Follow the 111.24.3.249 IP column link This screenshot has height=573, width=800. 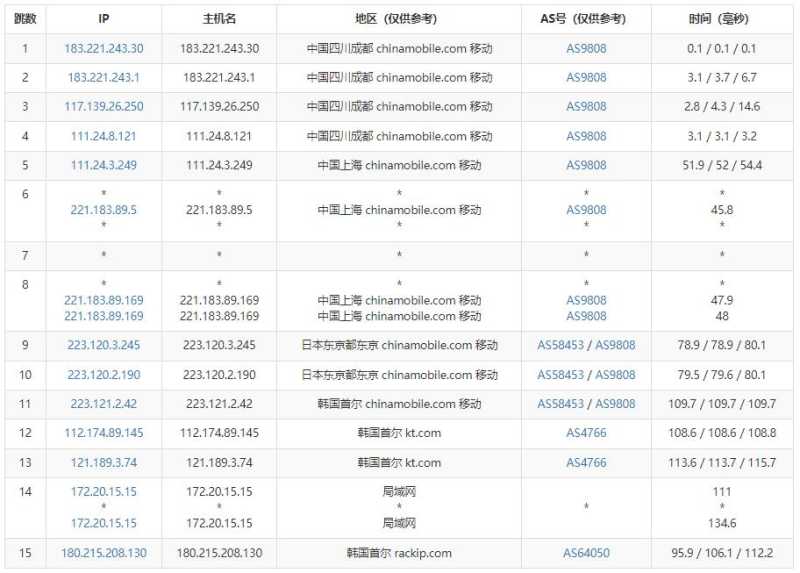[104, 165]
